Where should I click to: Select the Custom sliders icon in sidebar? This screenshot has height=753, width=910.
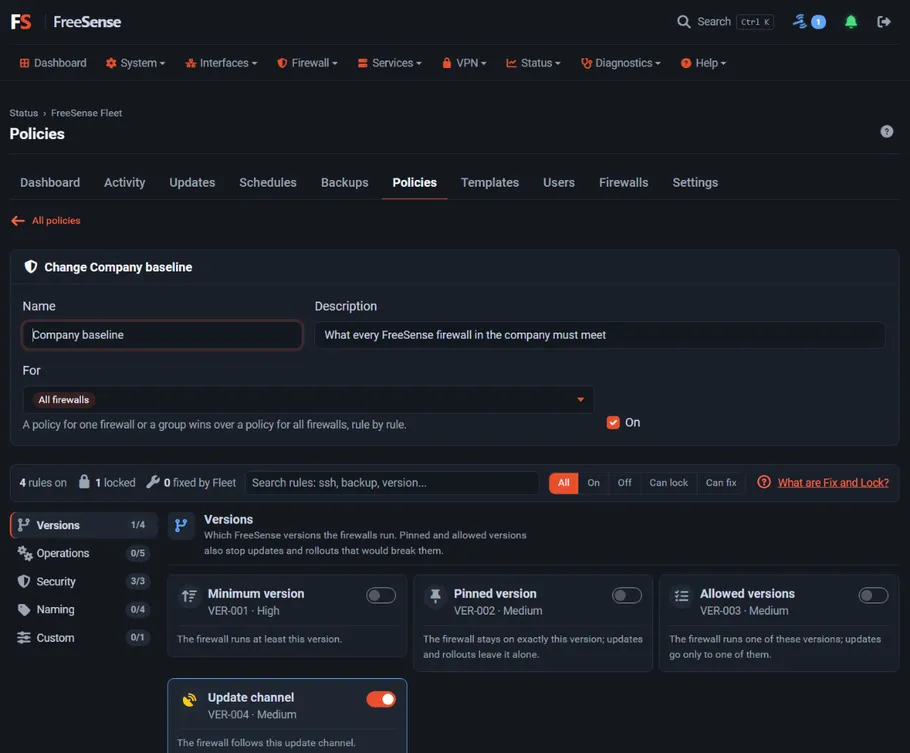point(24,637)
